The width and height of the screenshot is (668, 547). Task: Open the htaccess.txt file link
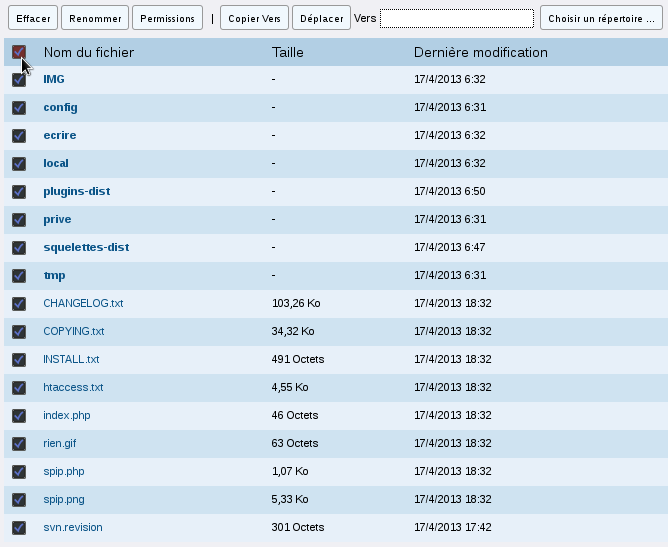coord(73,387)
